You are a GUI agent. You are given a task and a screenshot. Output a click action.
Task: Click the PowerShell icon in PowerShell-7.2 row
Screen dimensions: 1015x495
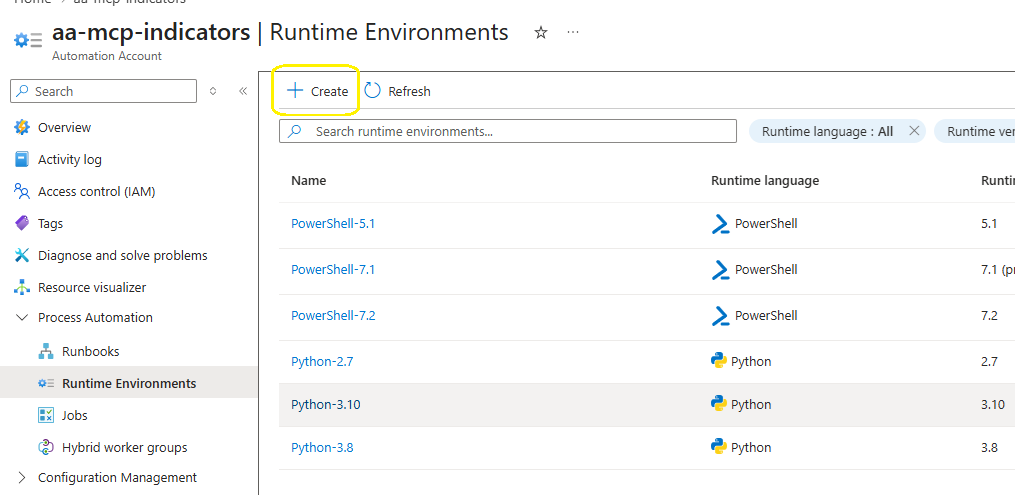tap(720, 316)
